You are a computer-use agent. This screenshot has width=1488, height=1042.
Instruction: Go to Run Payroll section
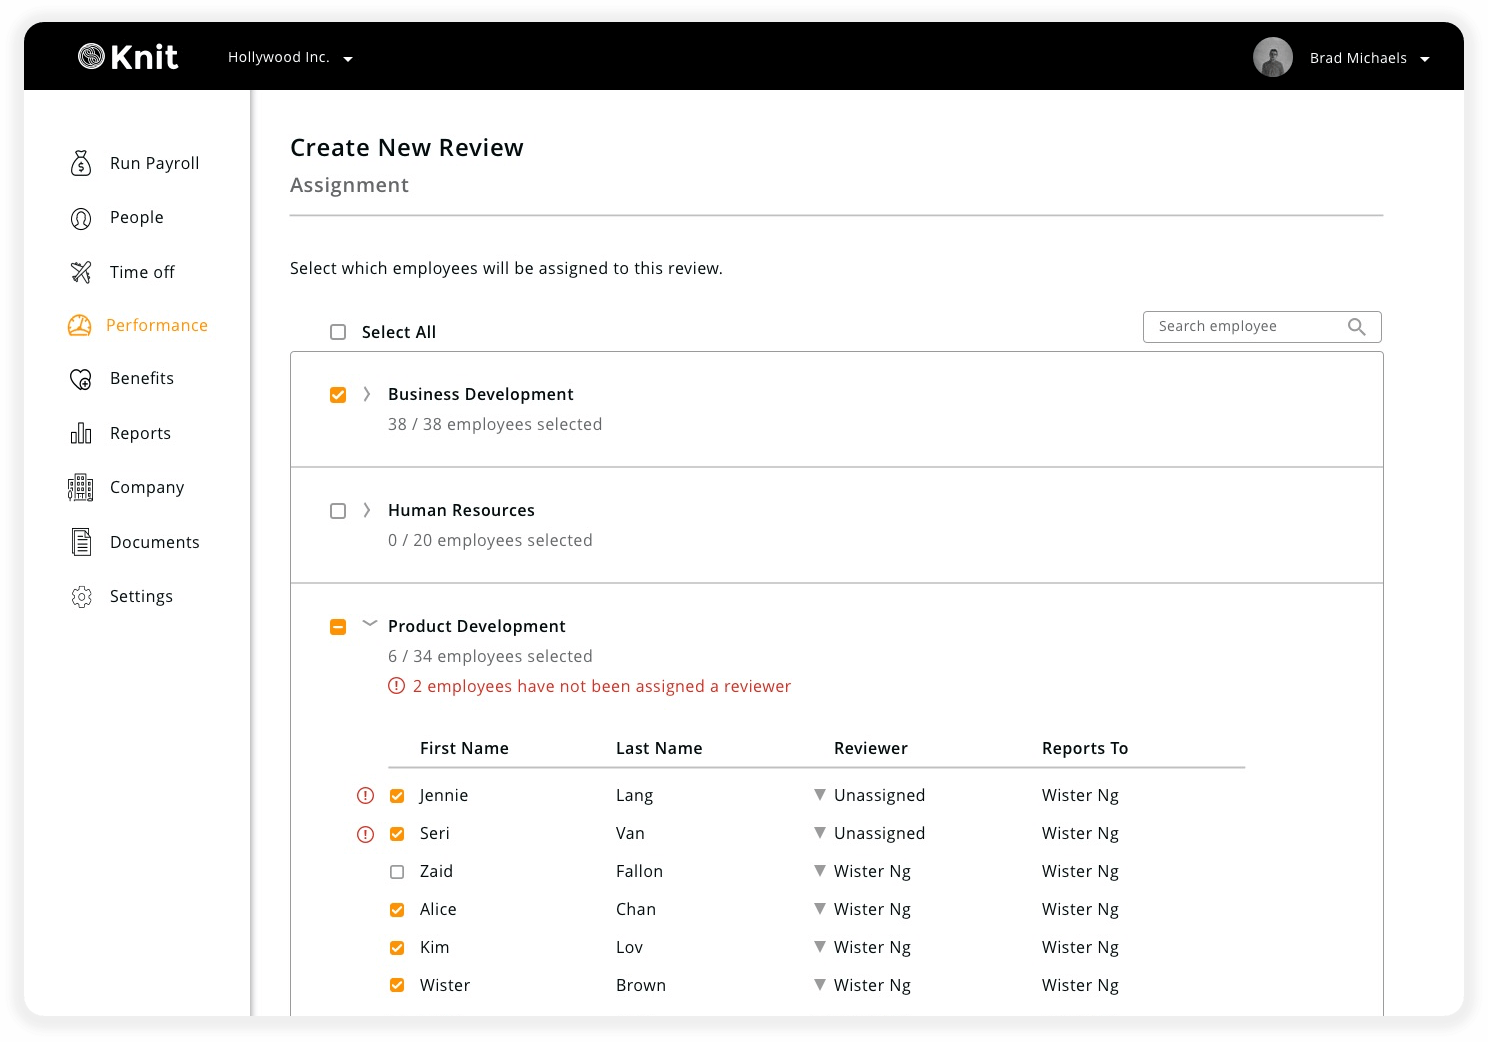154,163
